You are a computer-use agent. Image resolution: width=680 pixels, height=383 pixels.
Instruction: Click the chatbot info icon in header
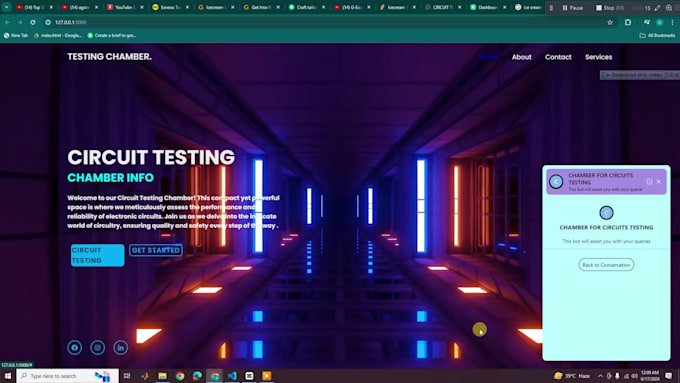[x=649, y=182]
